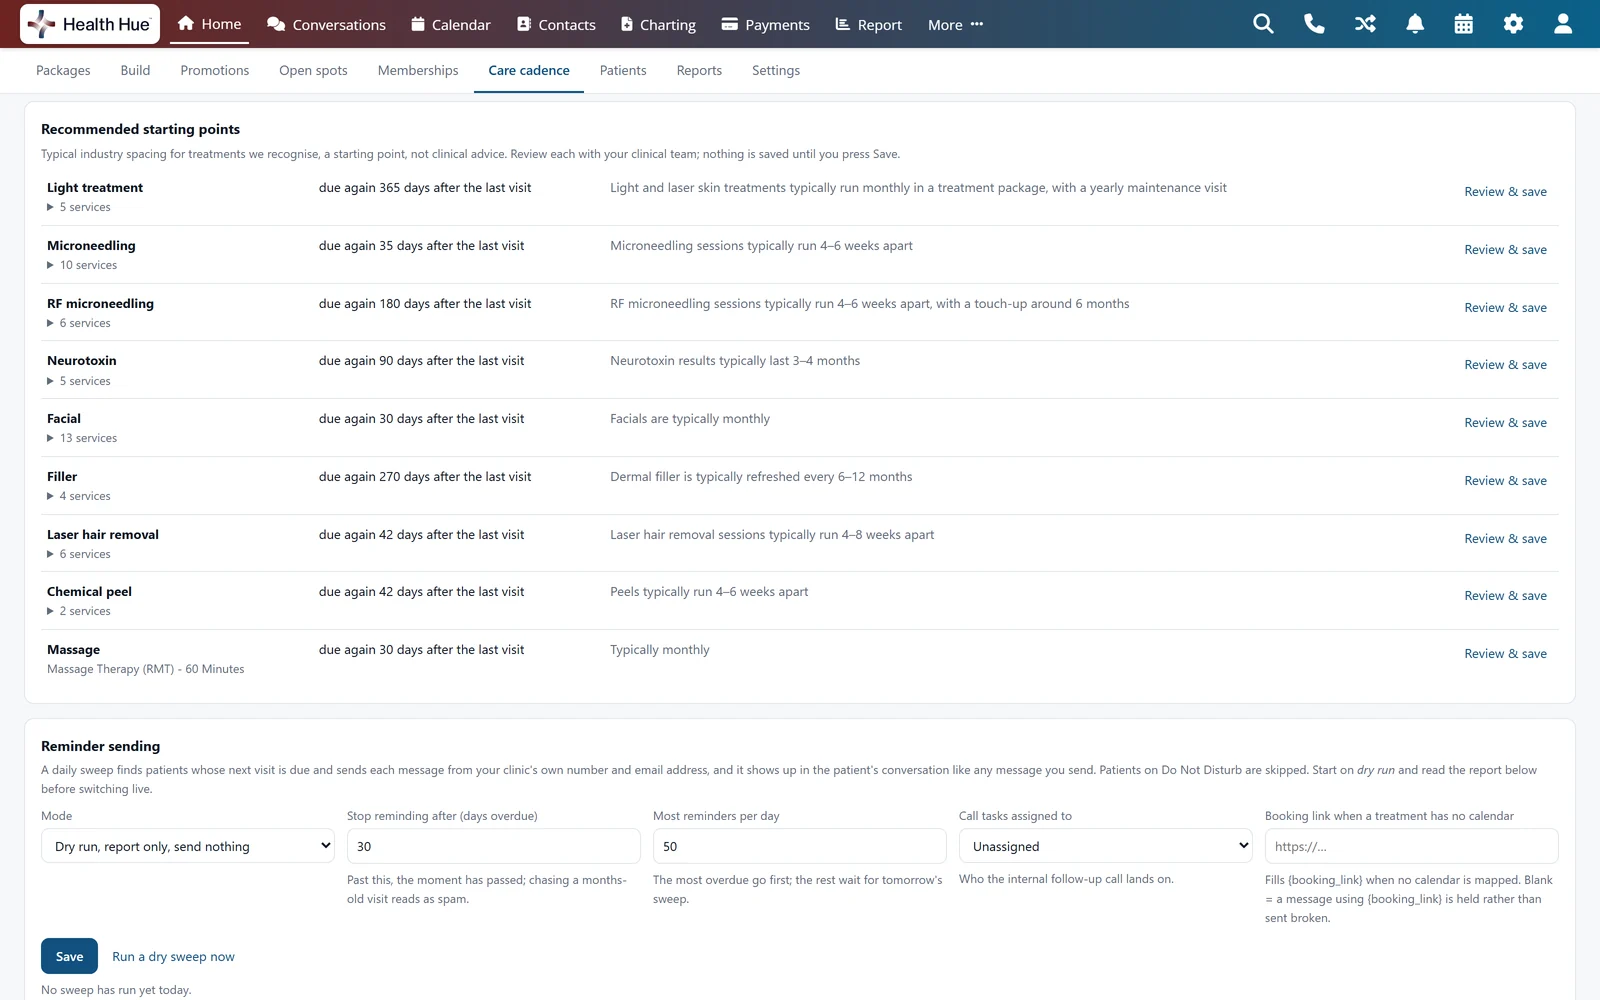Switch to the Packages tab

tap(63, 71)
